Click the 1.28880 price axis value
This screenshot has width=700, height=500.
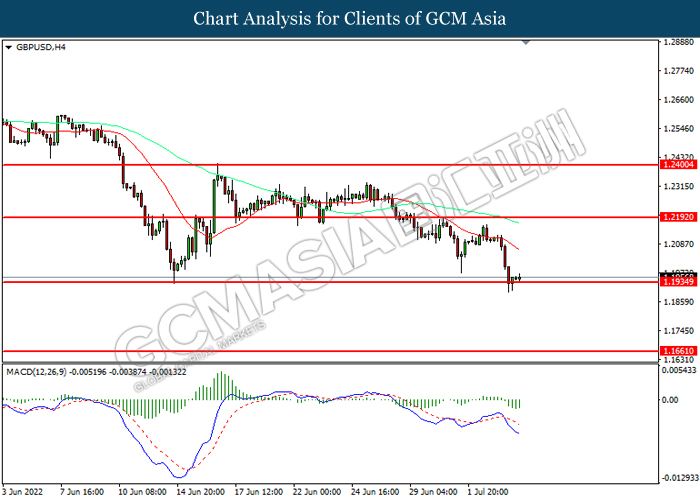(679, 42)
